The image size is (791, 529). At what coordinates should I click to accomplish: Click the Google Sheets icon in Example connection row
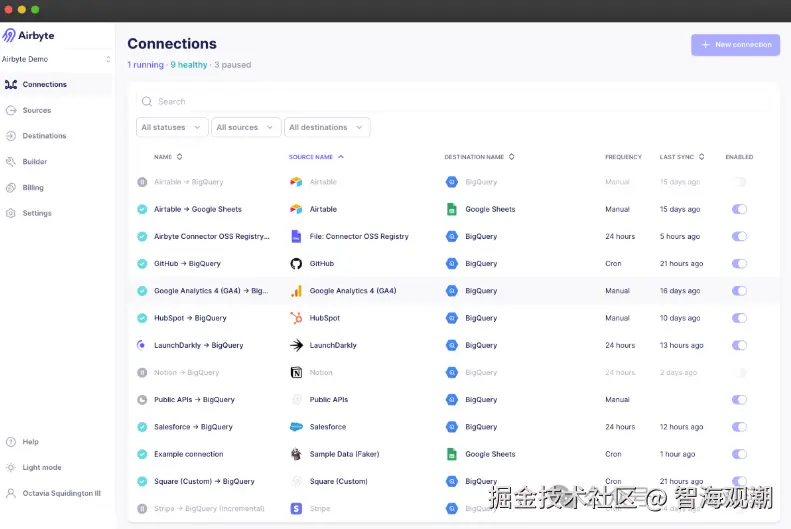(x=451, y=454)
